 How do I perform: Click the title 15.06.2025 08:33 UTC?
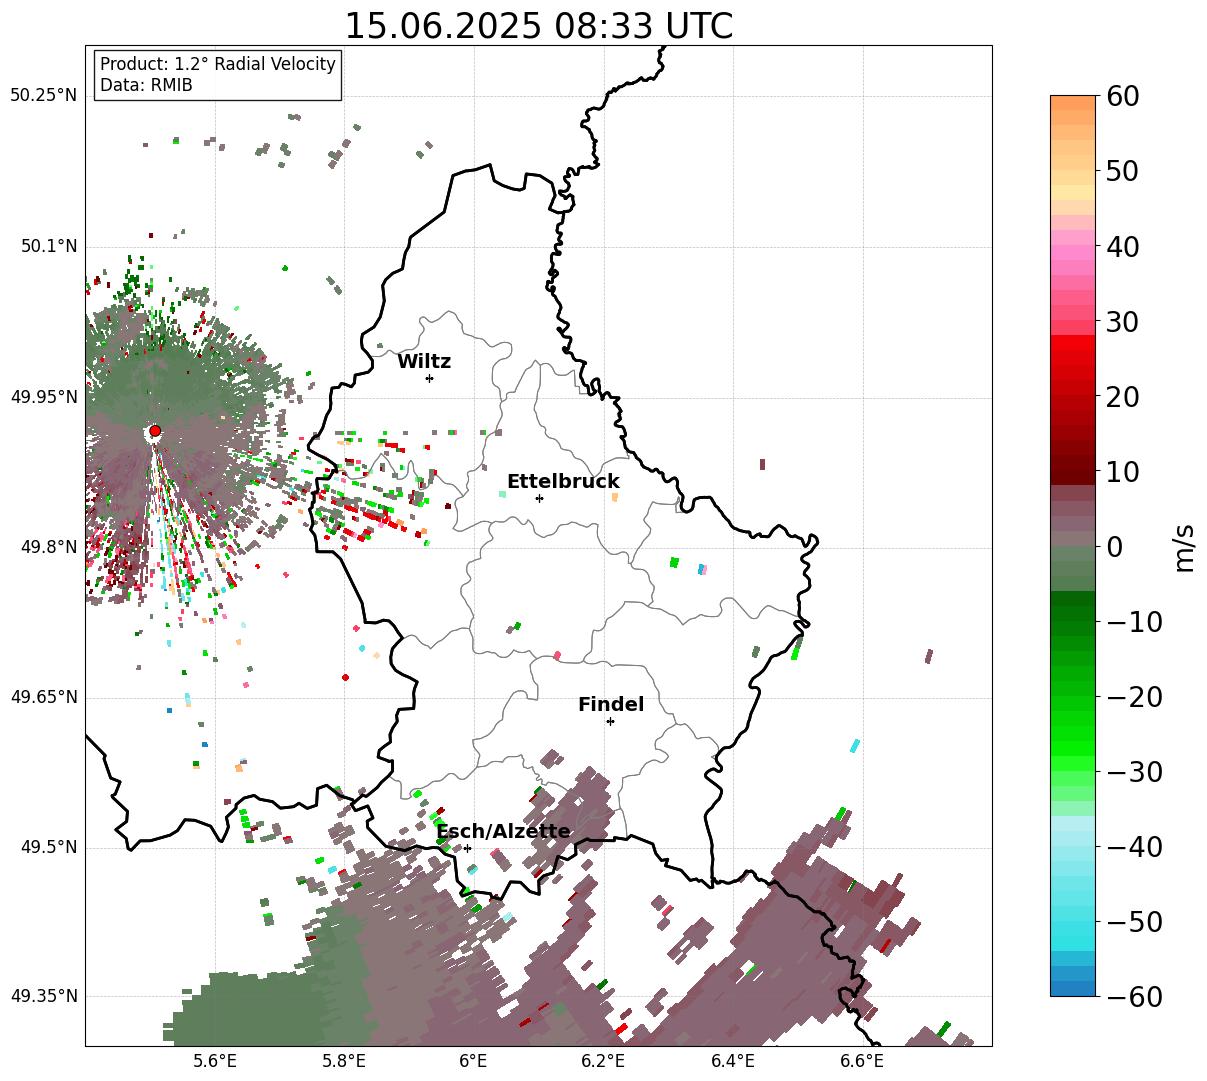click(538, 26)
